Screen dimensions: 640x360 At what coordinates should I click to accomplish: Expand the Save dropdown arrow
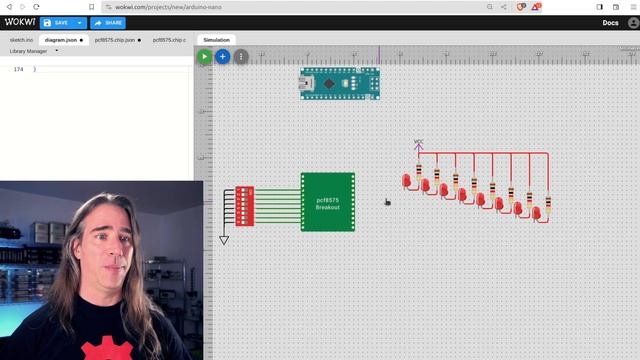pos(80,23)
